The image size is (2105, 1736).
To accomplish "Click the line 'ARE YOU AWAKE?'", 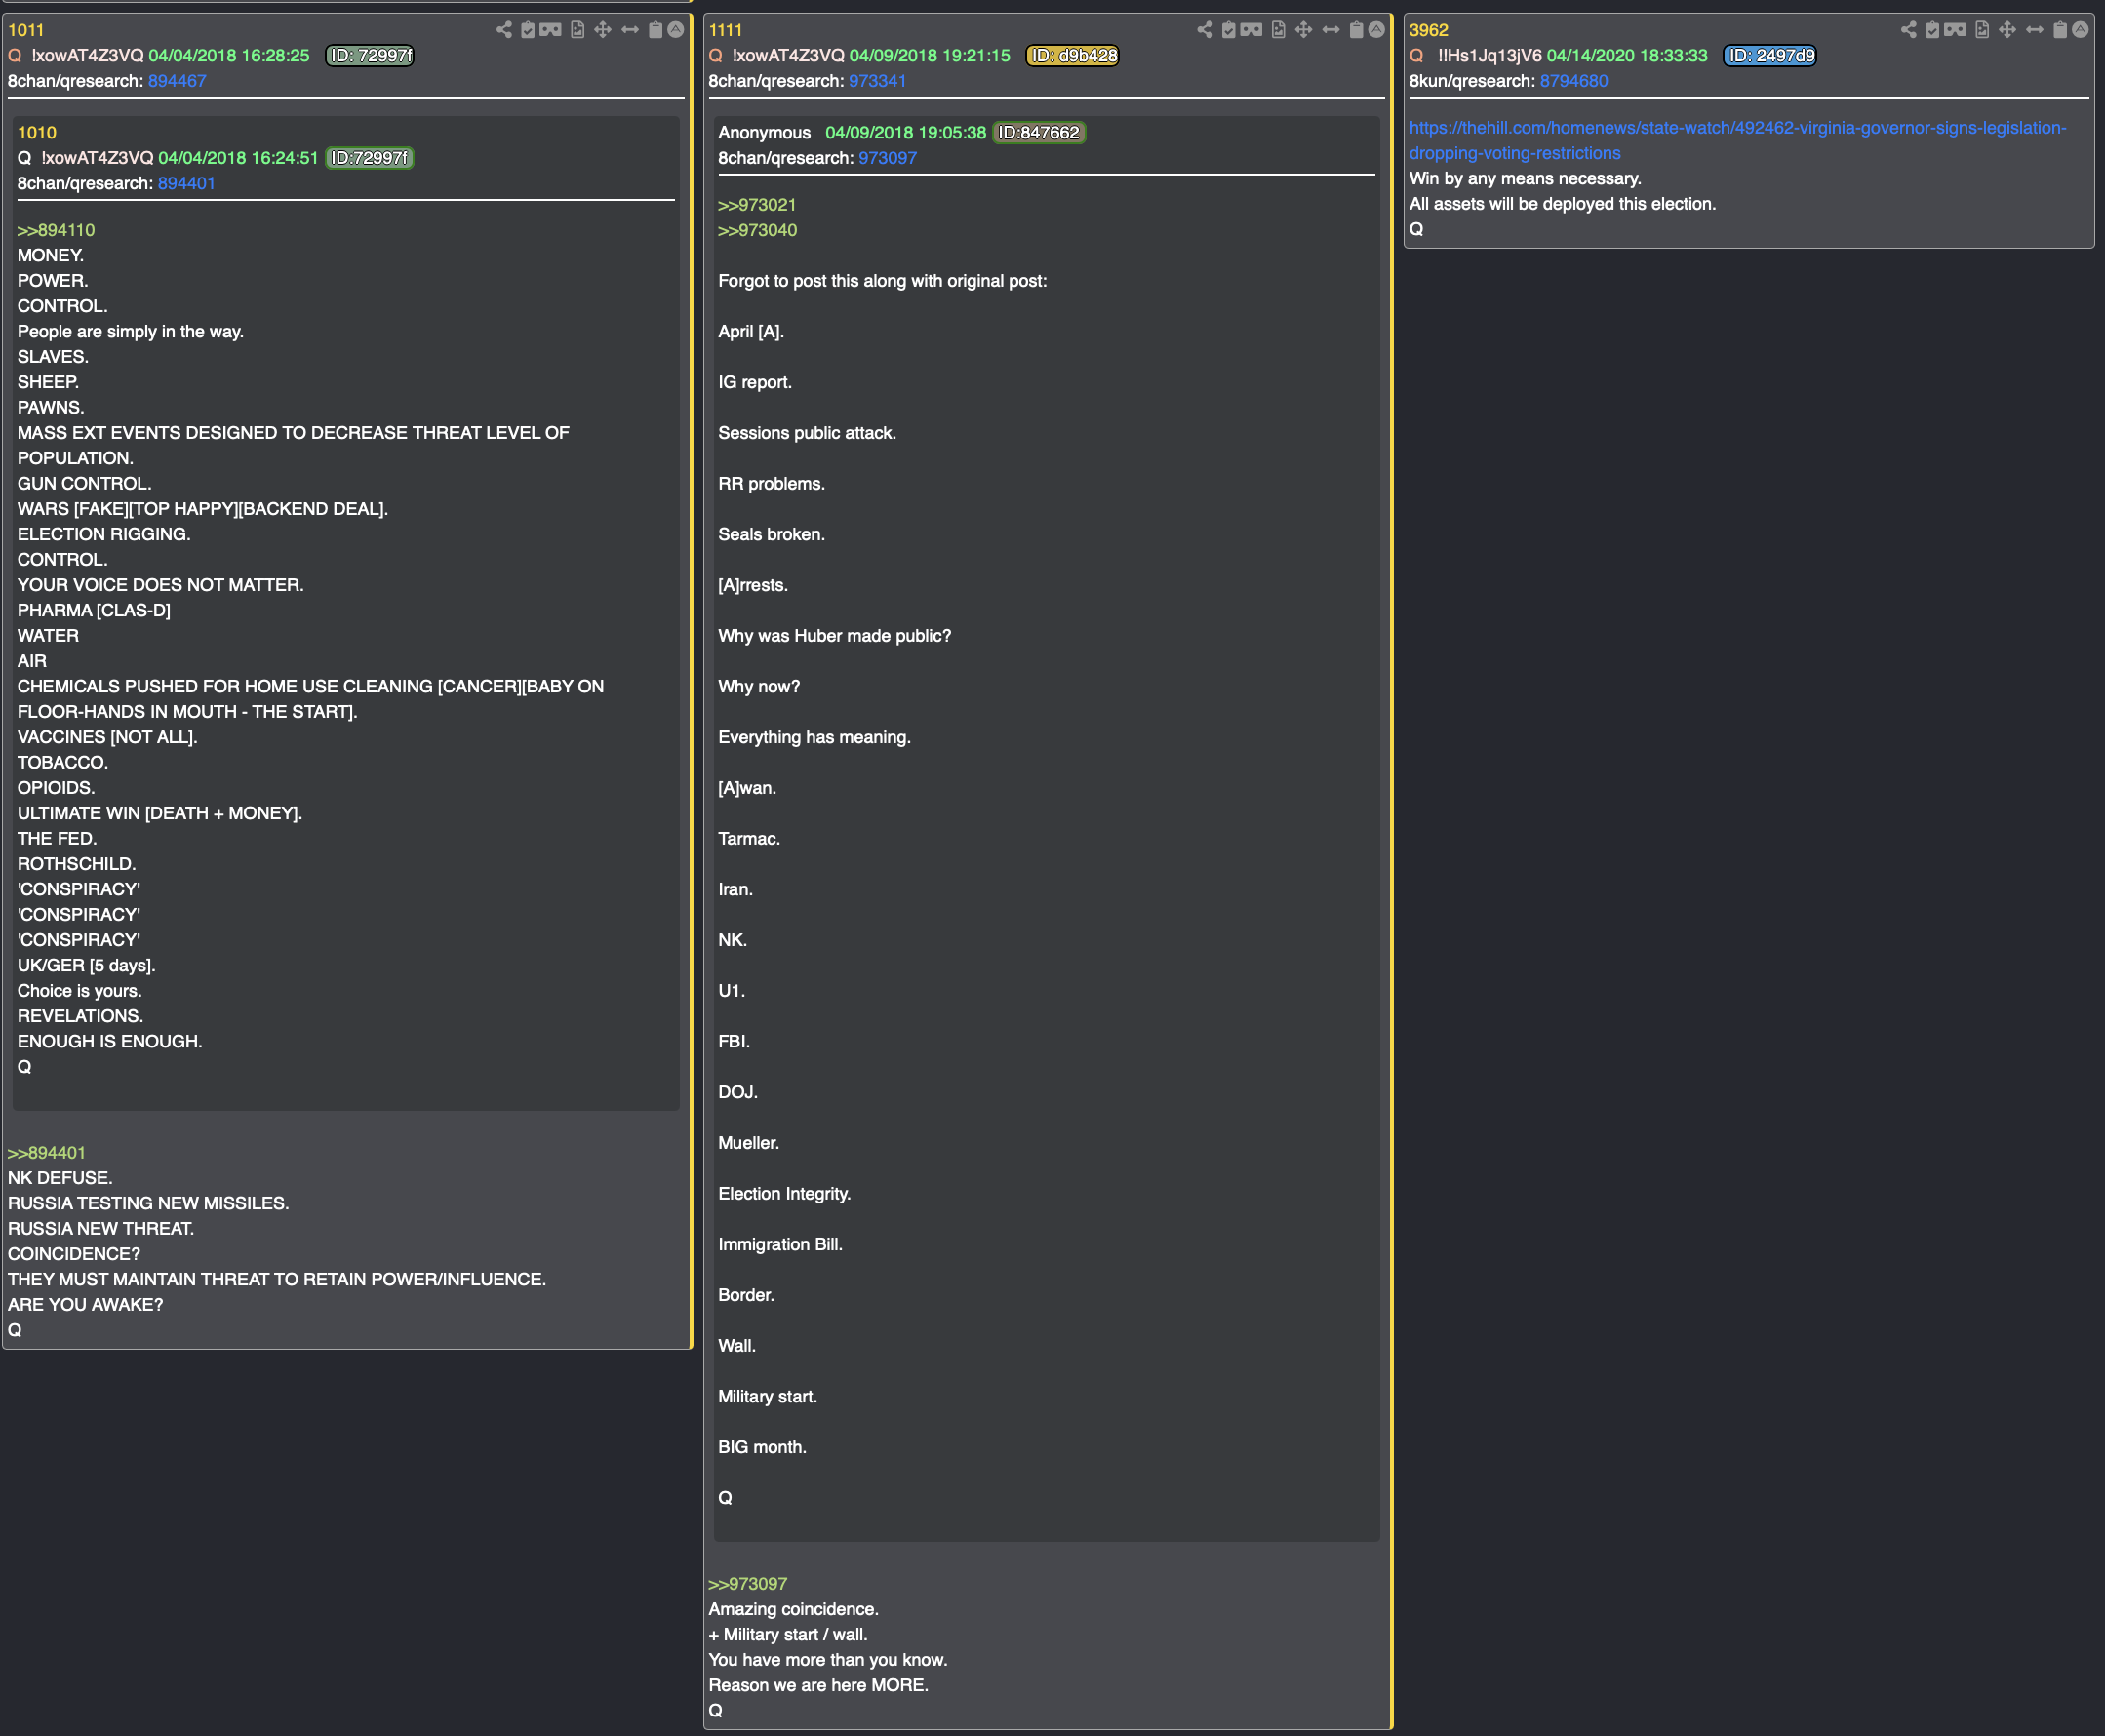I will point(85,1305).
